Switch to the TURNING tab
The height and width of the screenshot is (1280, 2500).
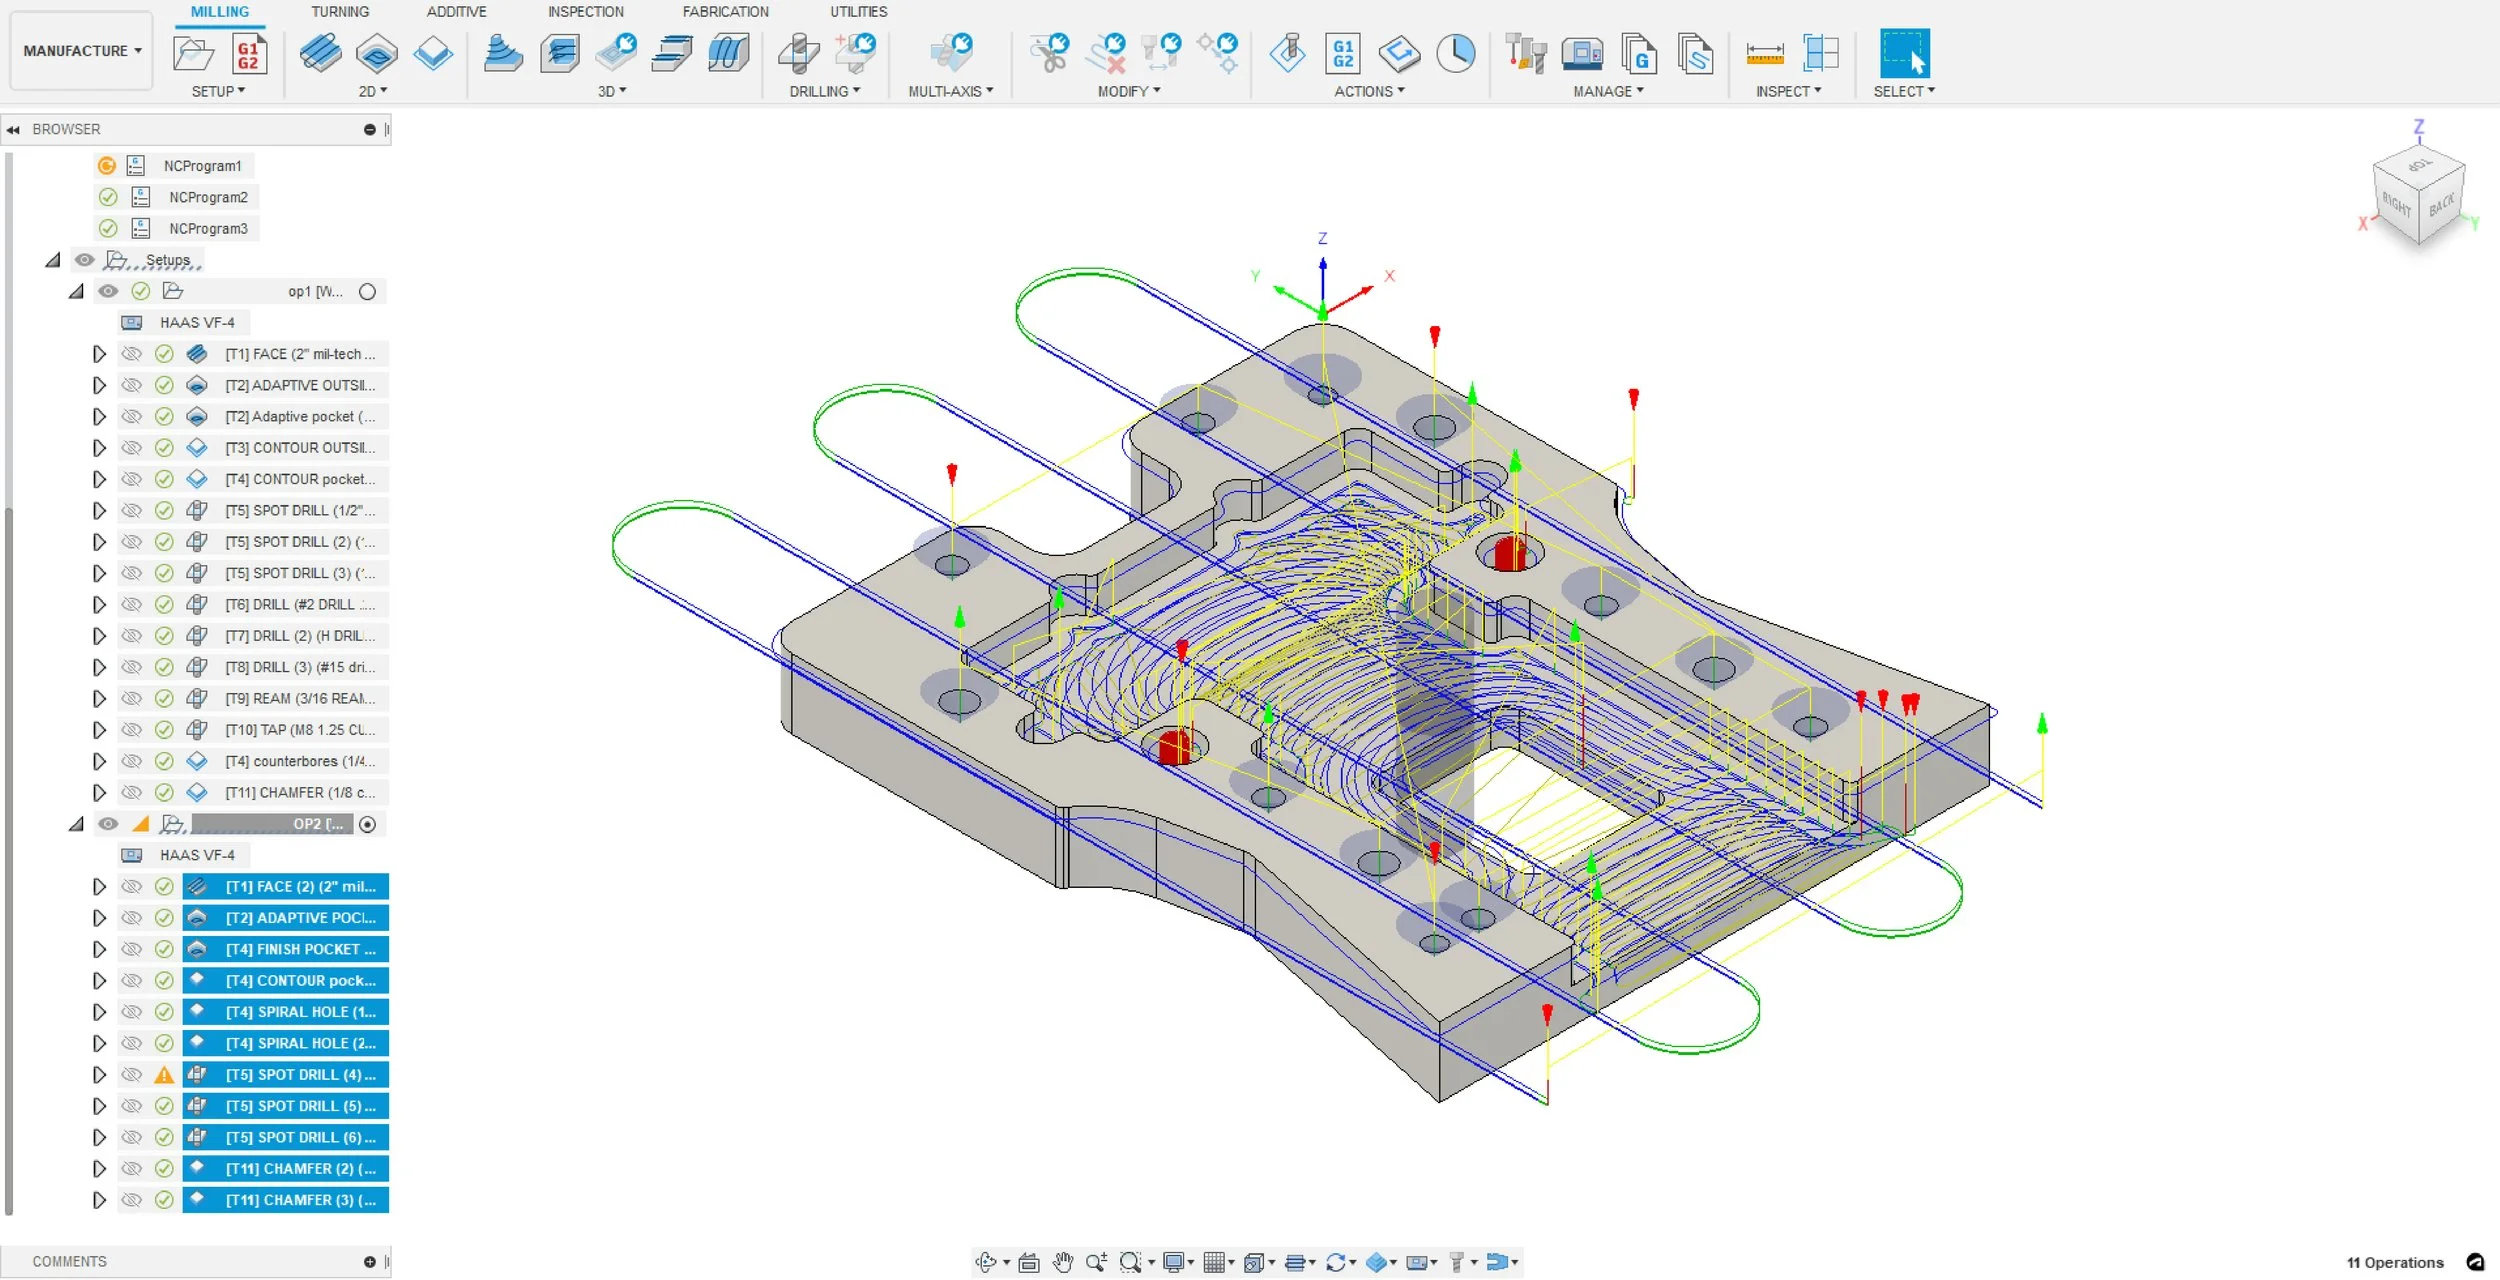340,11
